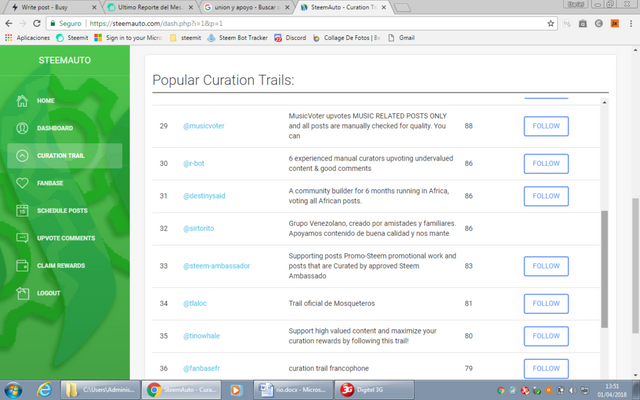Open media player taskbar icon

pyautogui.click(x=236, y=390)
